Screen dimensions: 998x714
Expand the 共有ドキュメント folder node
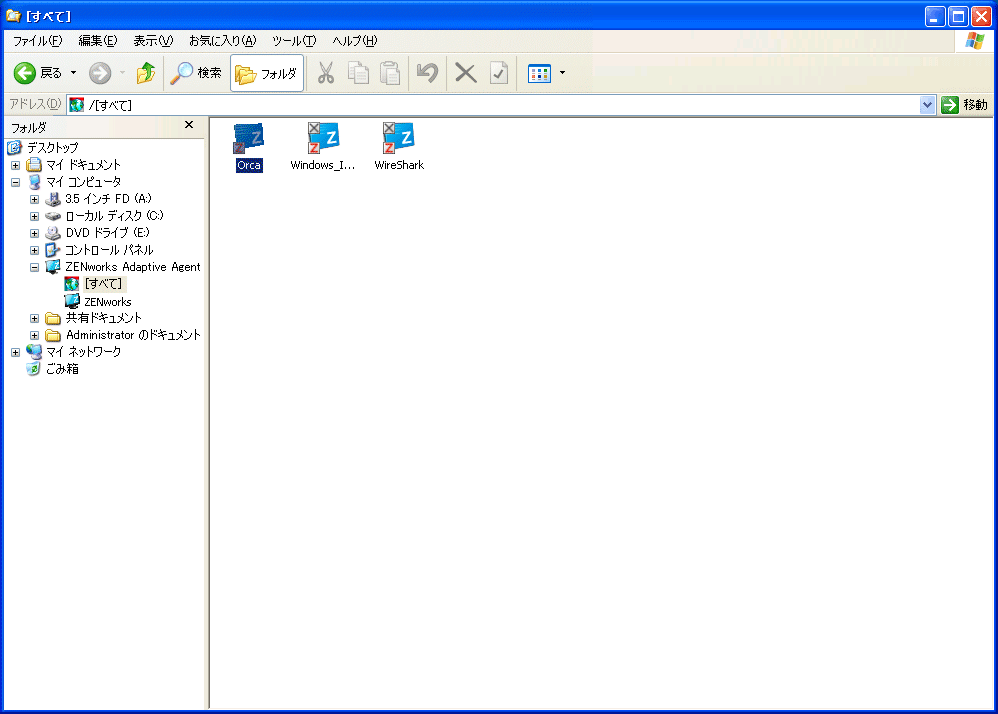(x=35, y=319)
